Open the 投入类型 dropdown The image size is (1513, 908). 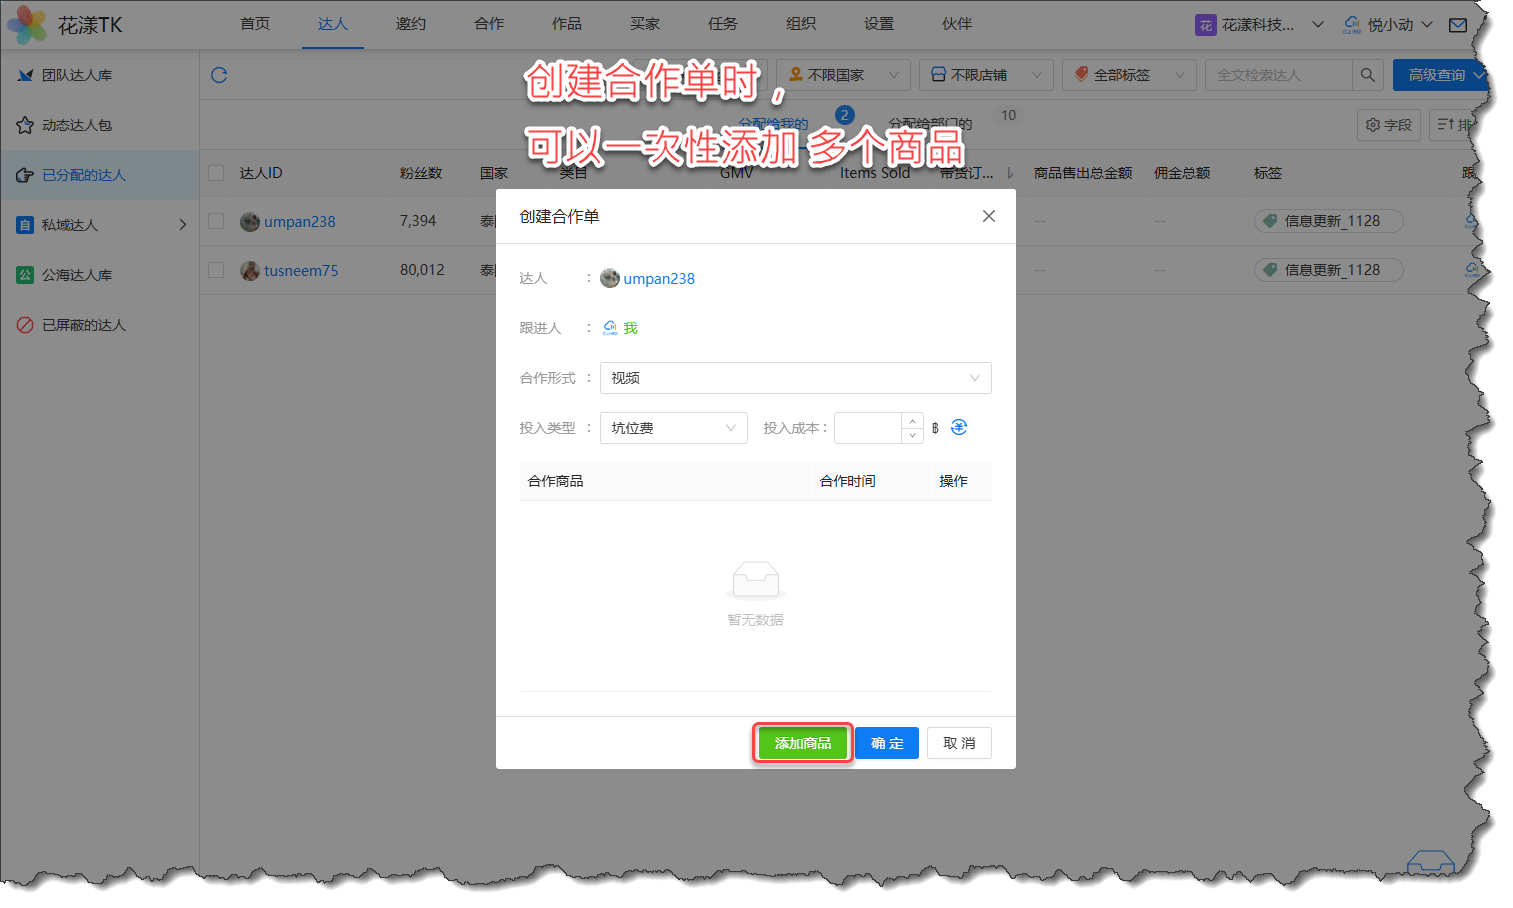click(x=673, y=428)
